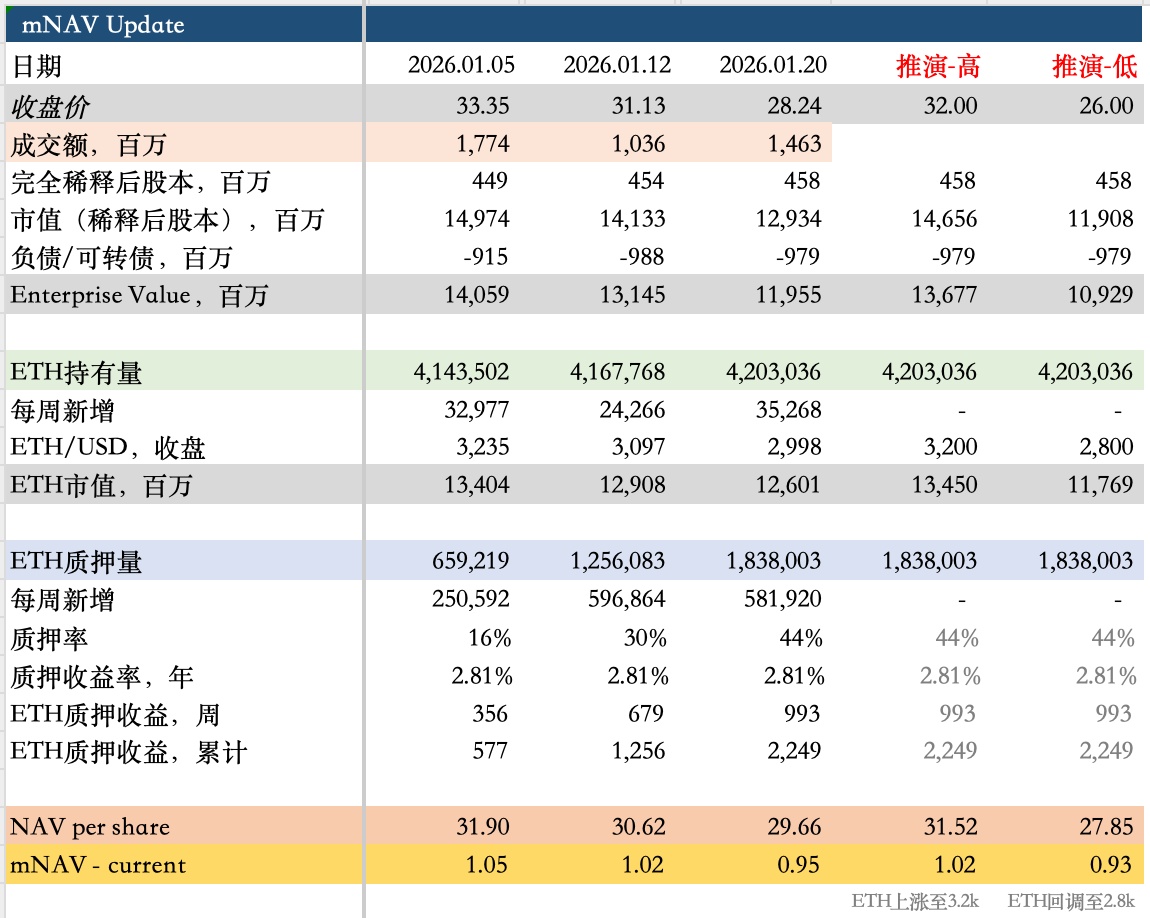Image resolution: width=1150 pixels, height=918 pixels.
Task: Click the mNAV Update header cell
Action: click(103, 25)
